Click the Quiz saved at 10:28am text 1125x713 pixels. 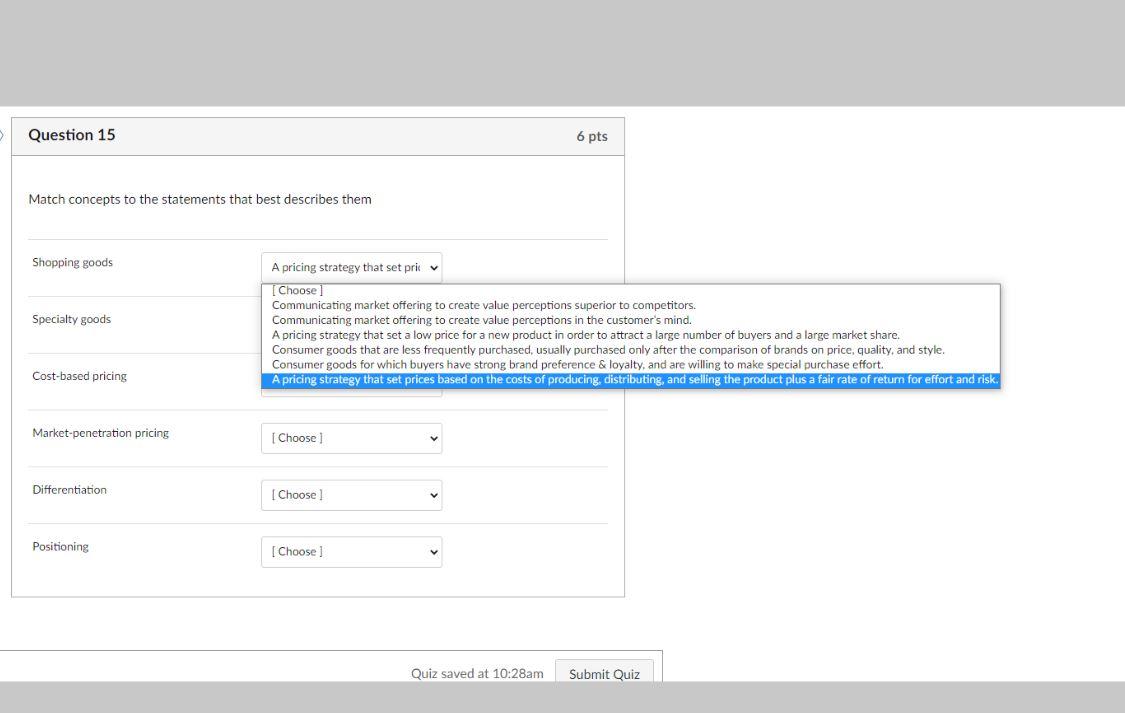coord(477,674)
